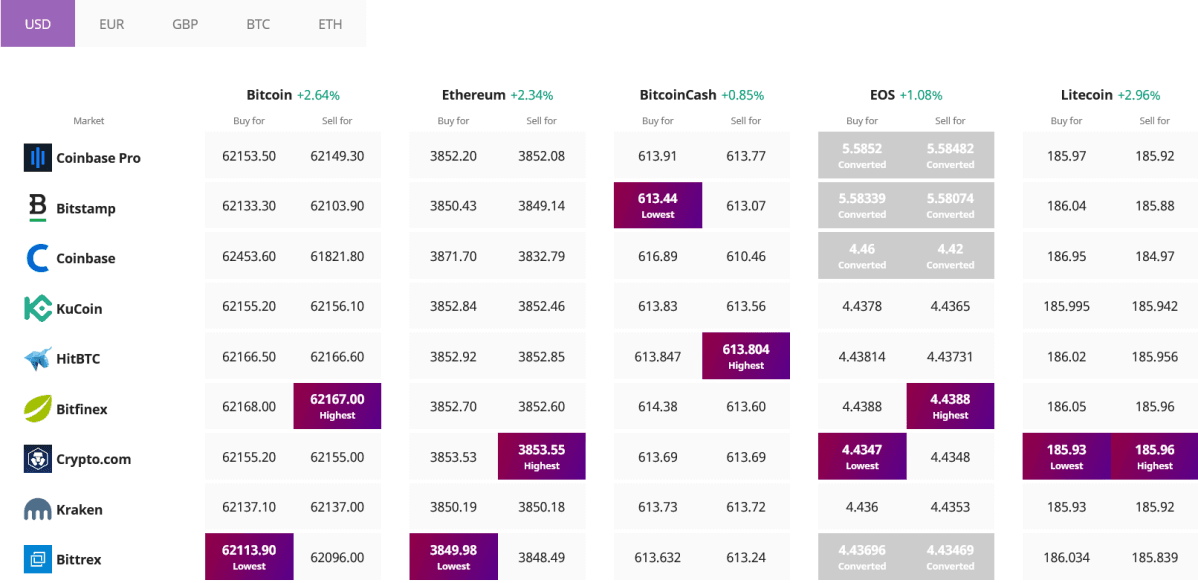Click the HitBTC logo icon
1198x583 pixels.
(x=37, y=358)
